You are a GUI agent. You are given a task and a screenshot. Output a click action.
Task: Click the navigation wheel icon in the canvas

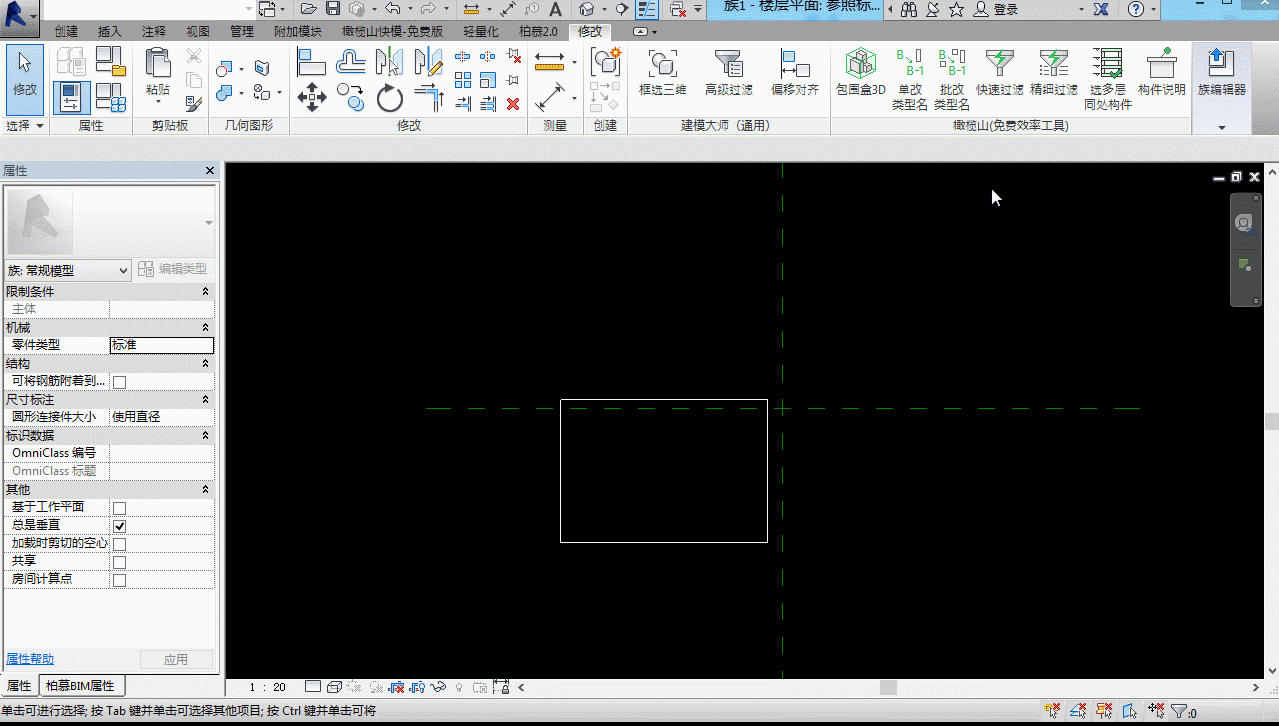point(1244,223)
